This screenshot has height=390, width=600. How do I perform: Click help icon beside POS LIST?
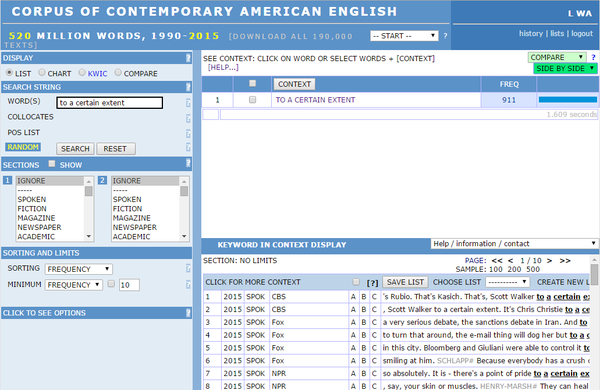[188, 133]
